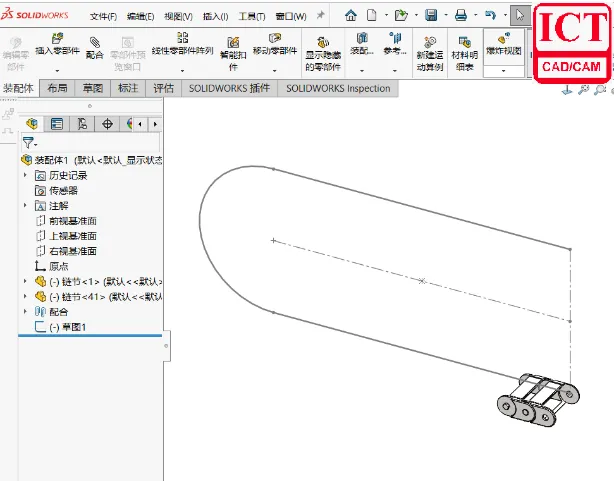
Task: Switch to the 标注 annotation tab
Action: pos(128,88)
